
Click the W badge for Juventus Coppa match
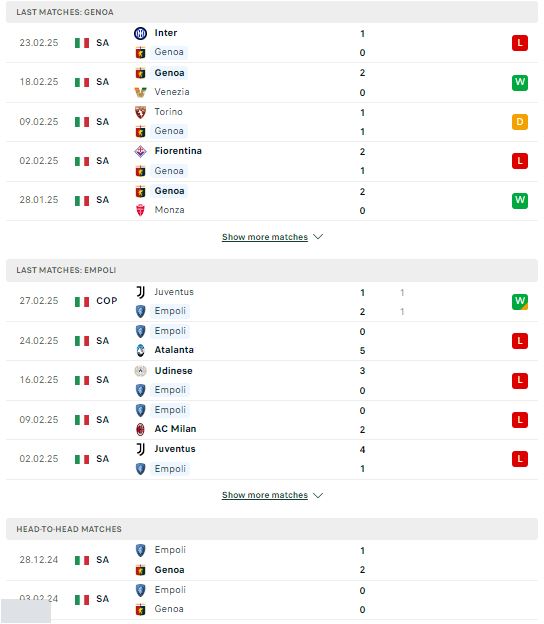click(520, 302)
